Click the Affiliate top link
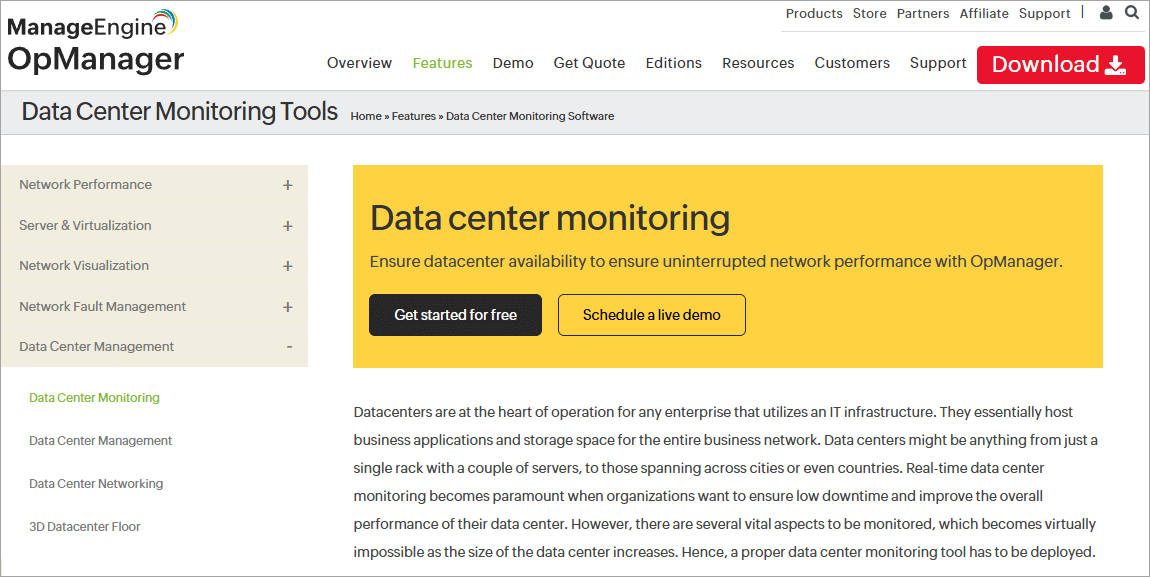This screenshot has height=577, width=1150. click(x=984, y=14)
